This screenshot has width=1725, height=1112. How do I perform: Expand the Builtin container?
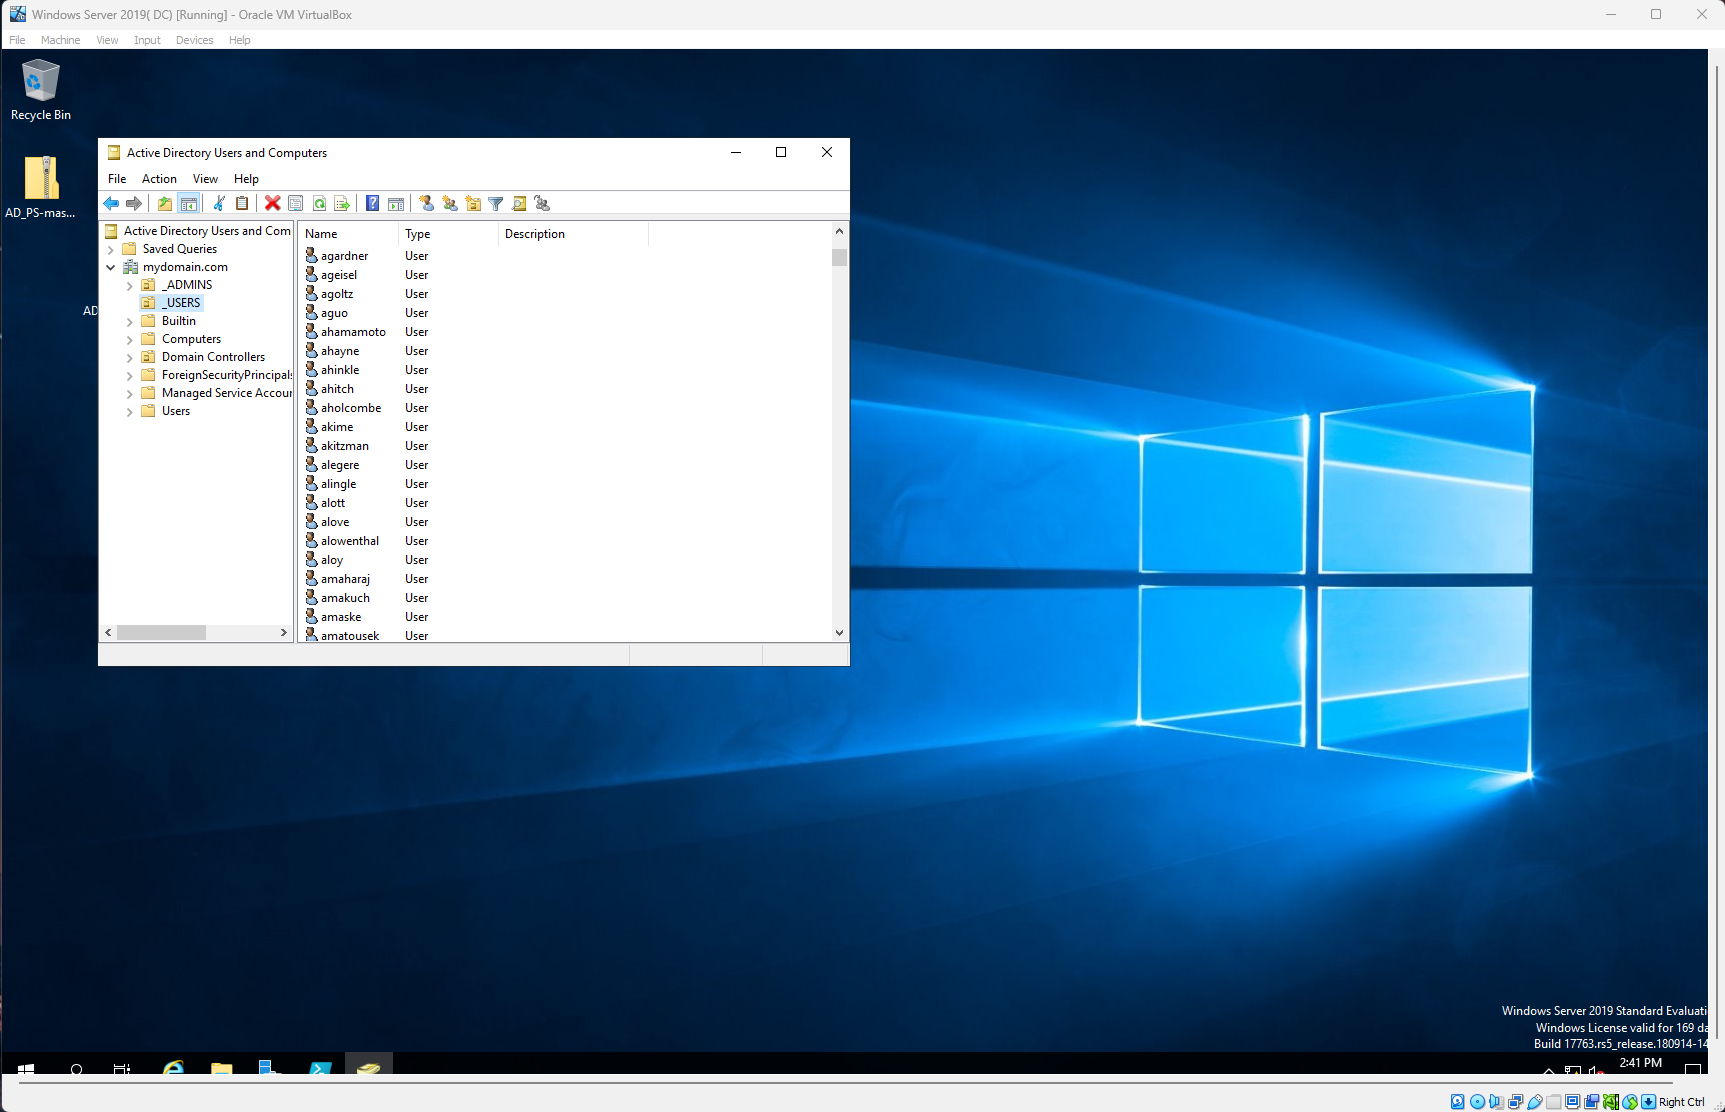click(130, 322)
